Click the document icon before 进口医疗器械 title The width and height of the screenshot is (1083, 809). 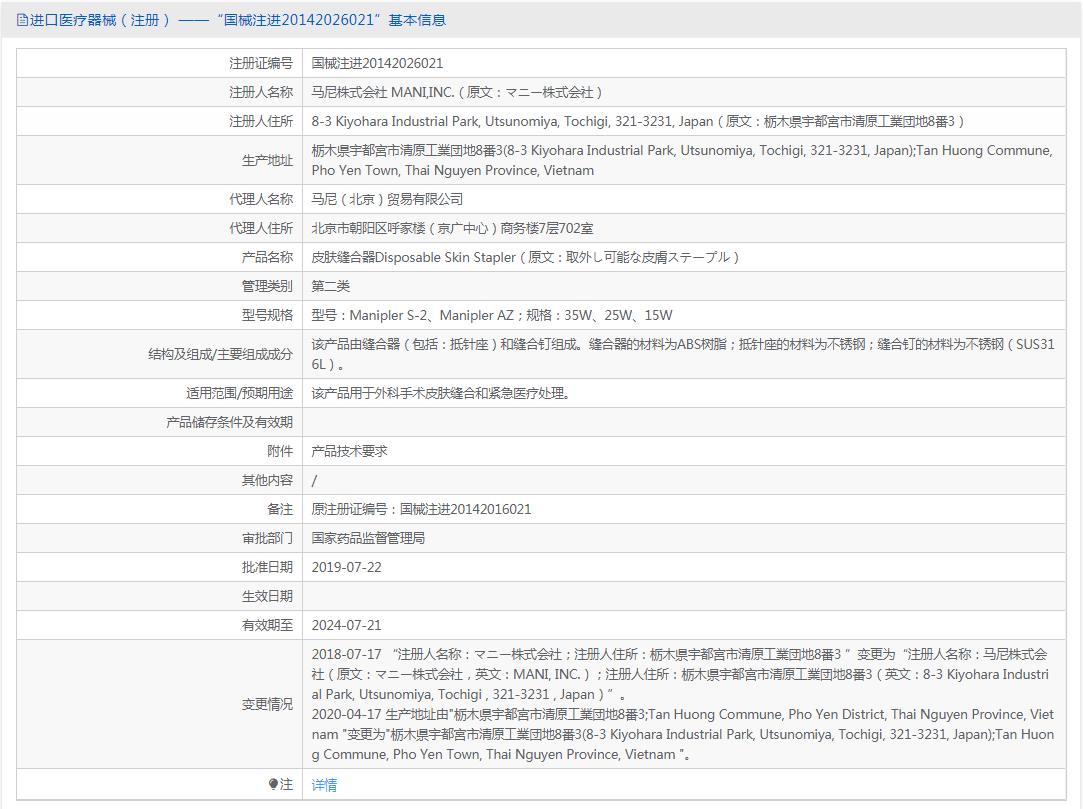click(22, 20)
